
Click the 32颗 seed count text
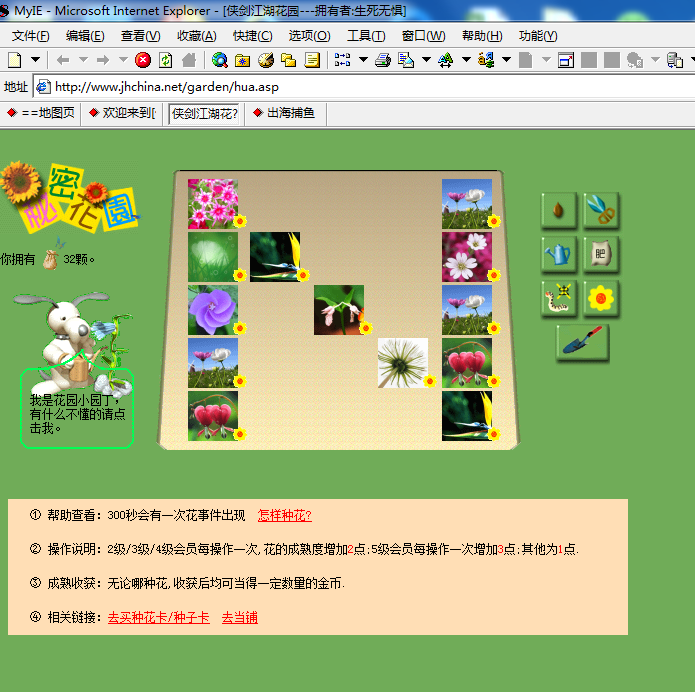(78, 259)
